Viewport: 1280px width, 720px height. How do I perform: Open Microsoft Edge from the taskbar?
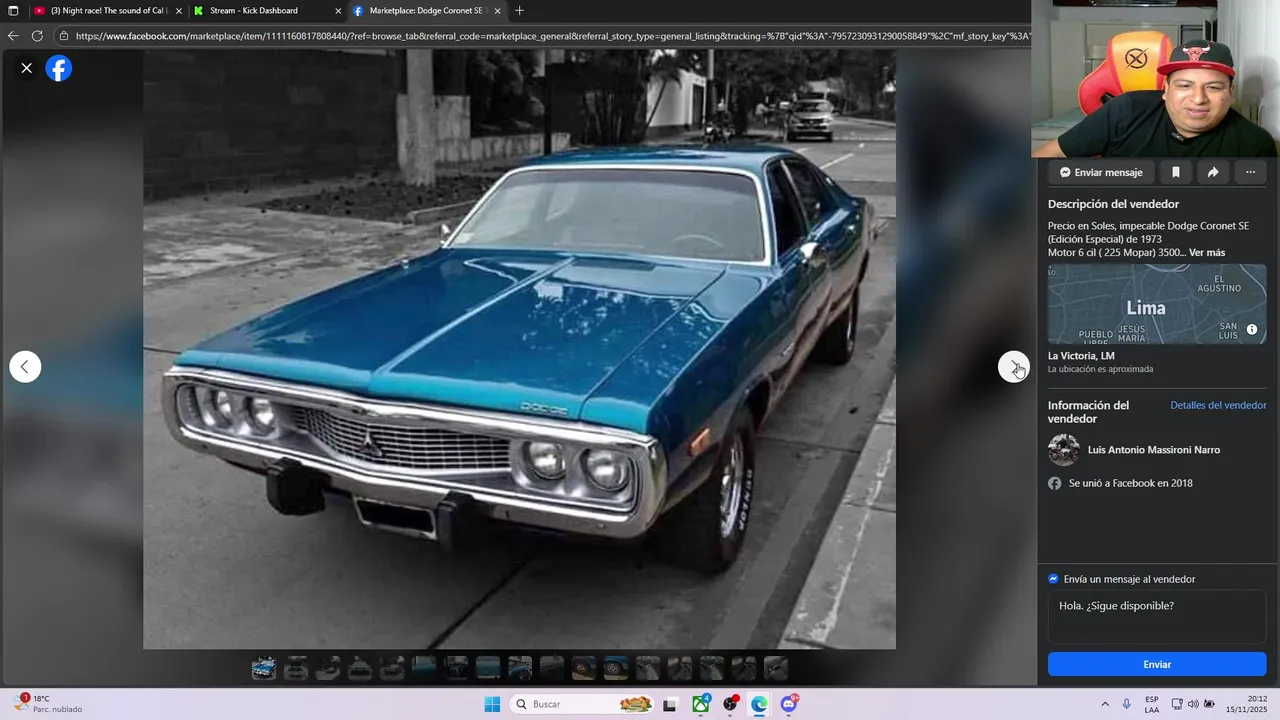760,704
